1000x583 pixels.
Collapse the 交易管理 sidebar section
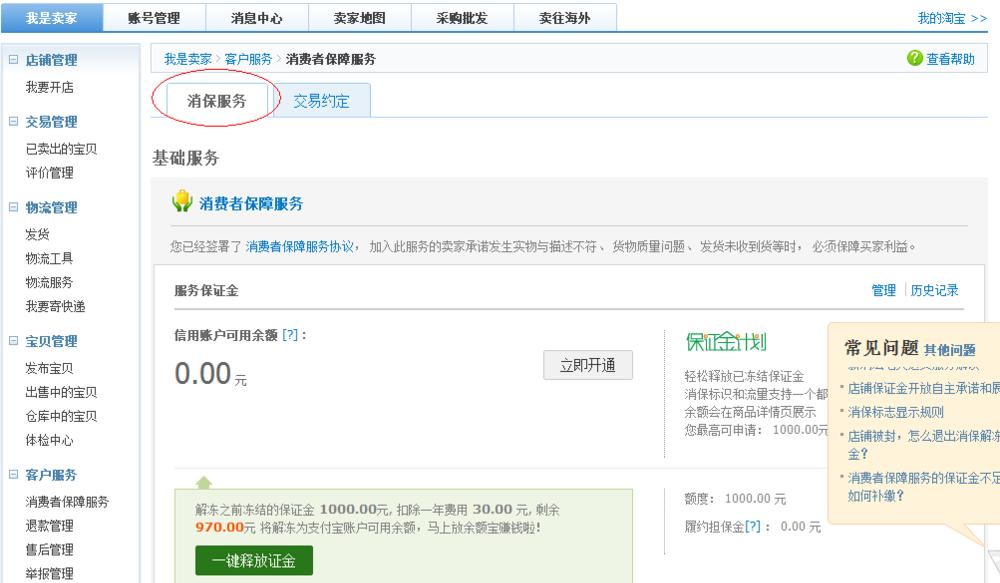point(13,121)
